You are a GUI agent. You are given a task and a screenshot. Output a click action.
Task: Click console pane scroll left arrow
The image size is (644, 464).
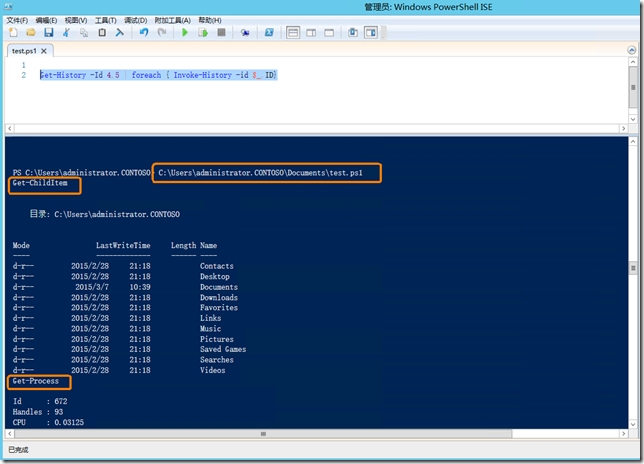point(10,434)
